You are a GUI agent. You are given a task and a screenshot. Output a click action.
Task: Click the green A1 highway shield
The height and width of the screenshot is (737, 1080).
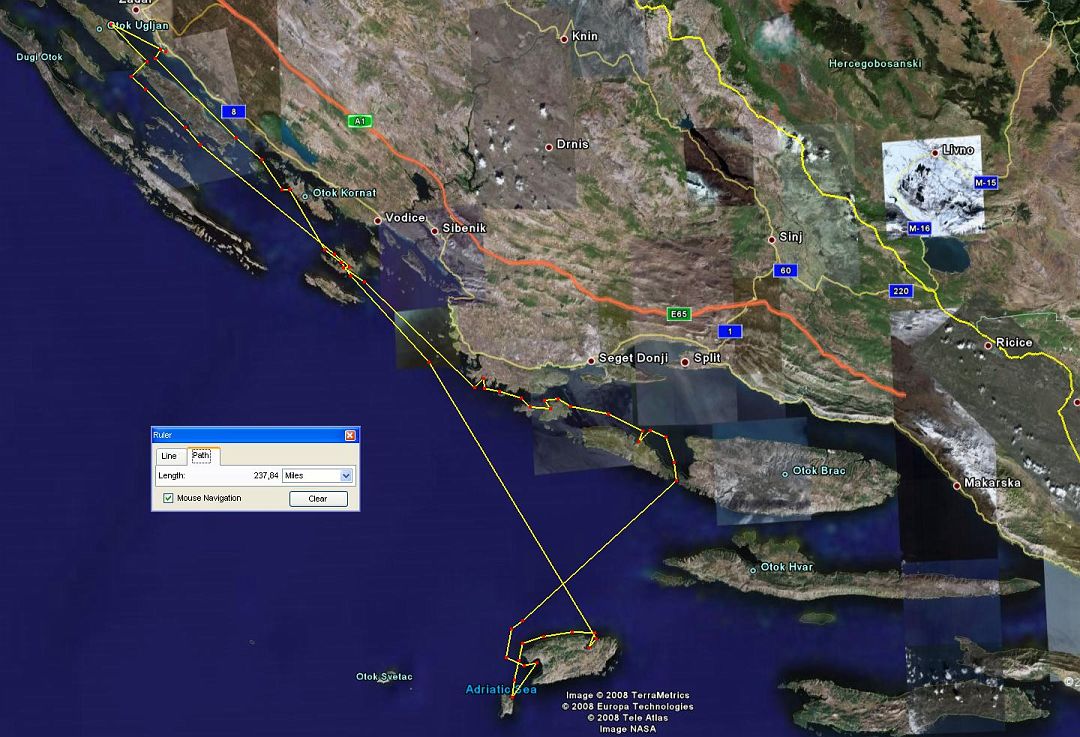coord(358,121)
